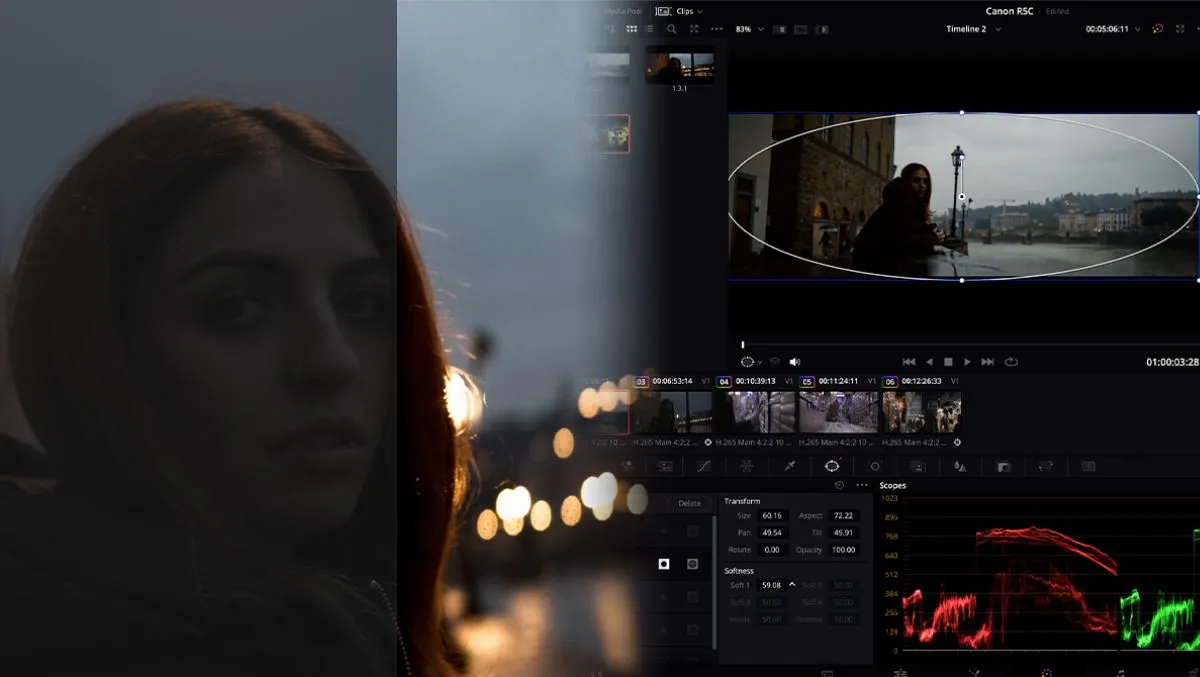Expand the Timeline 2 dropdown

point(971,30)
